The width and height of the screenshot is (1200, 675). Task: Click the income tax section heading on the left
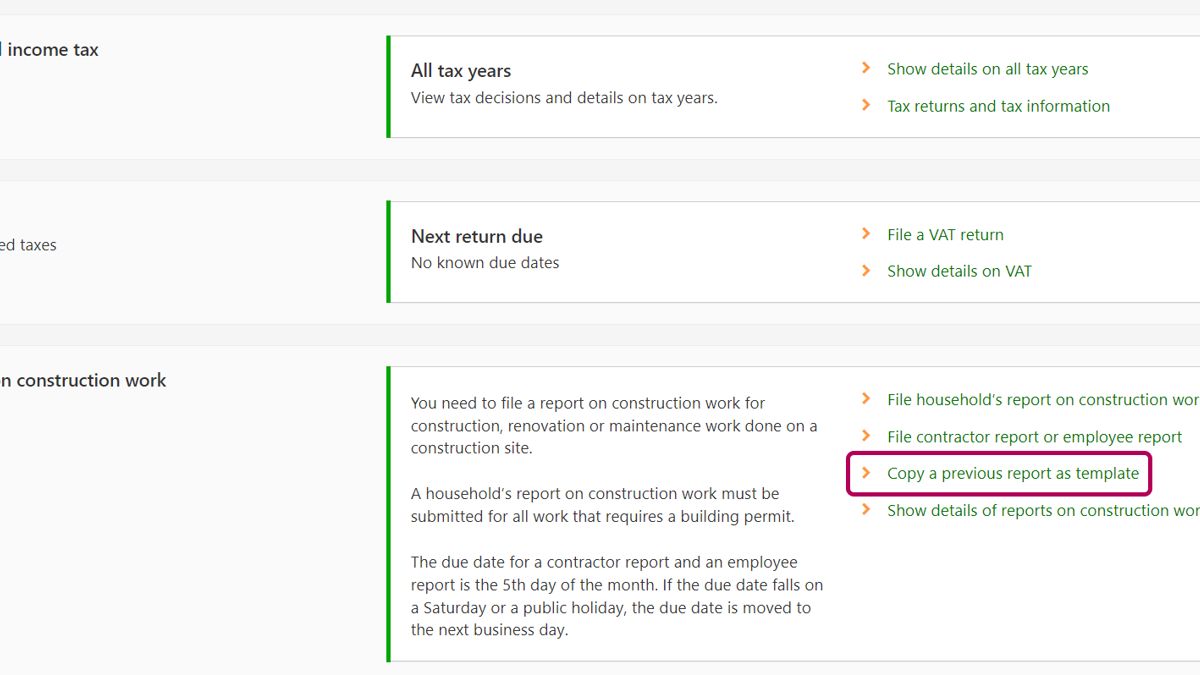[x=50, y=50]
